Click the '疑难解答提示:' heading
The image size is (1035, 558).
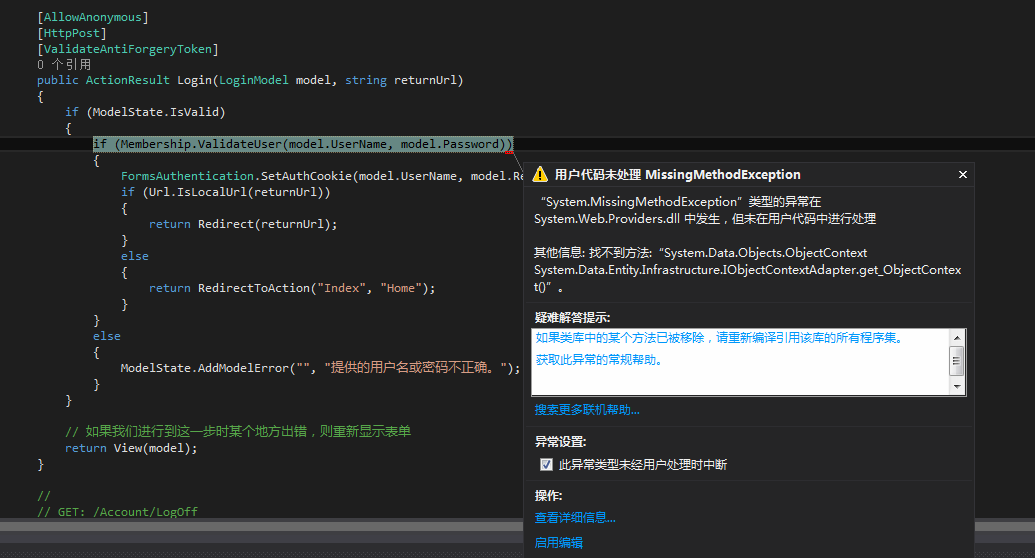click(572, 318)
